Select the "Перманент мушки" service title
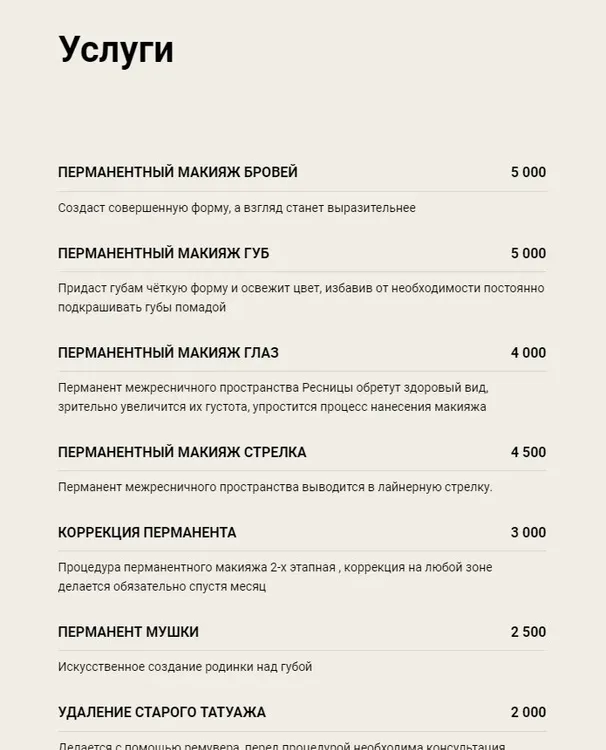 (x=128, y=632)
